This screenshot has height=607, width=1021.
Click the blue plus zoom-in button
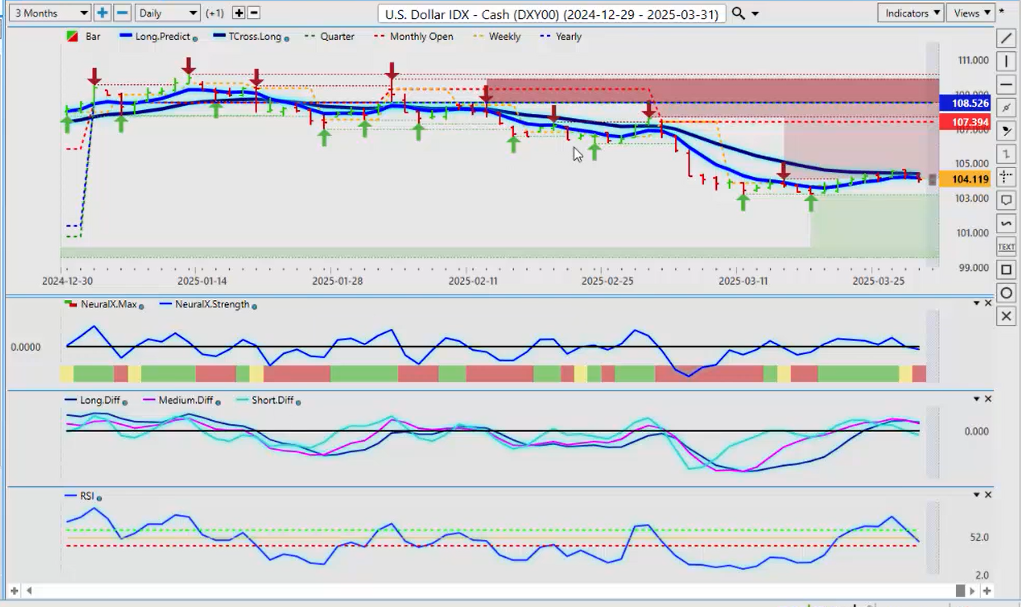pos(102,13)
